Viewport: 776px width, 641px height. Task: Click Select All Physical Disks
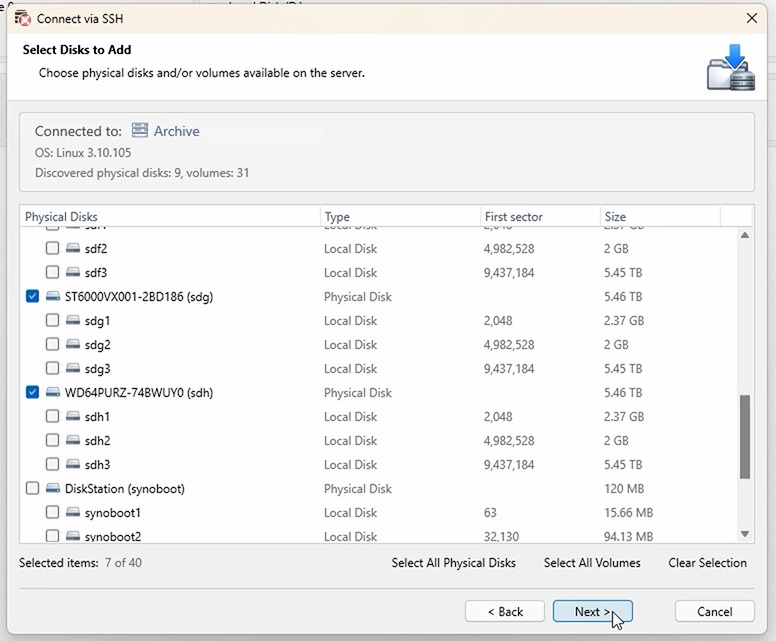pos(453,563)
